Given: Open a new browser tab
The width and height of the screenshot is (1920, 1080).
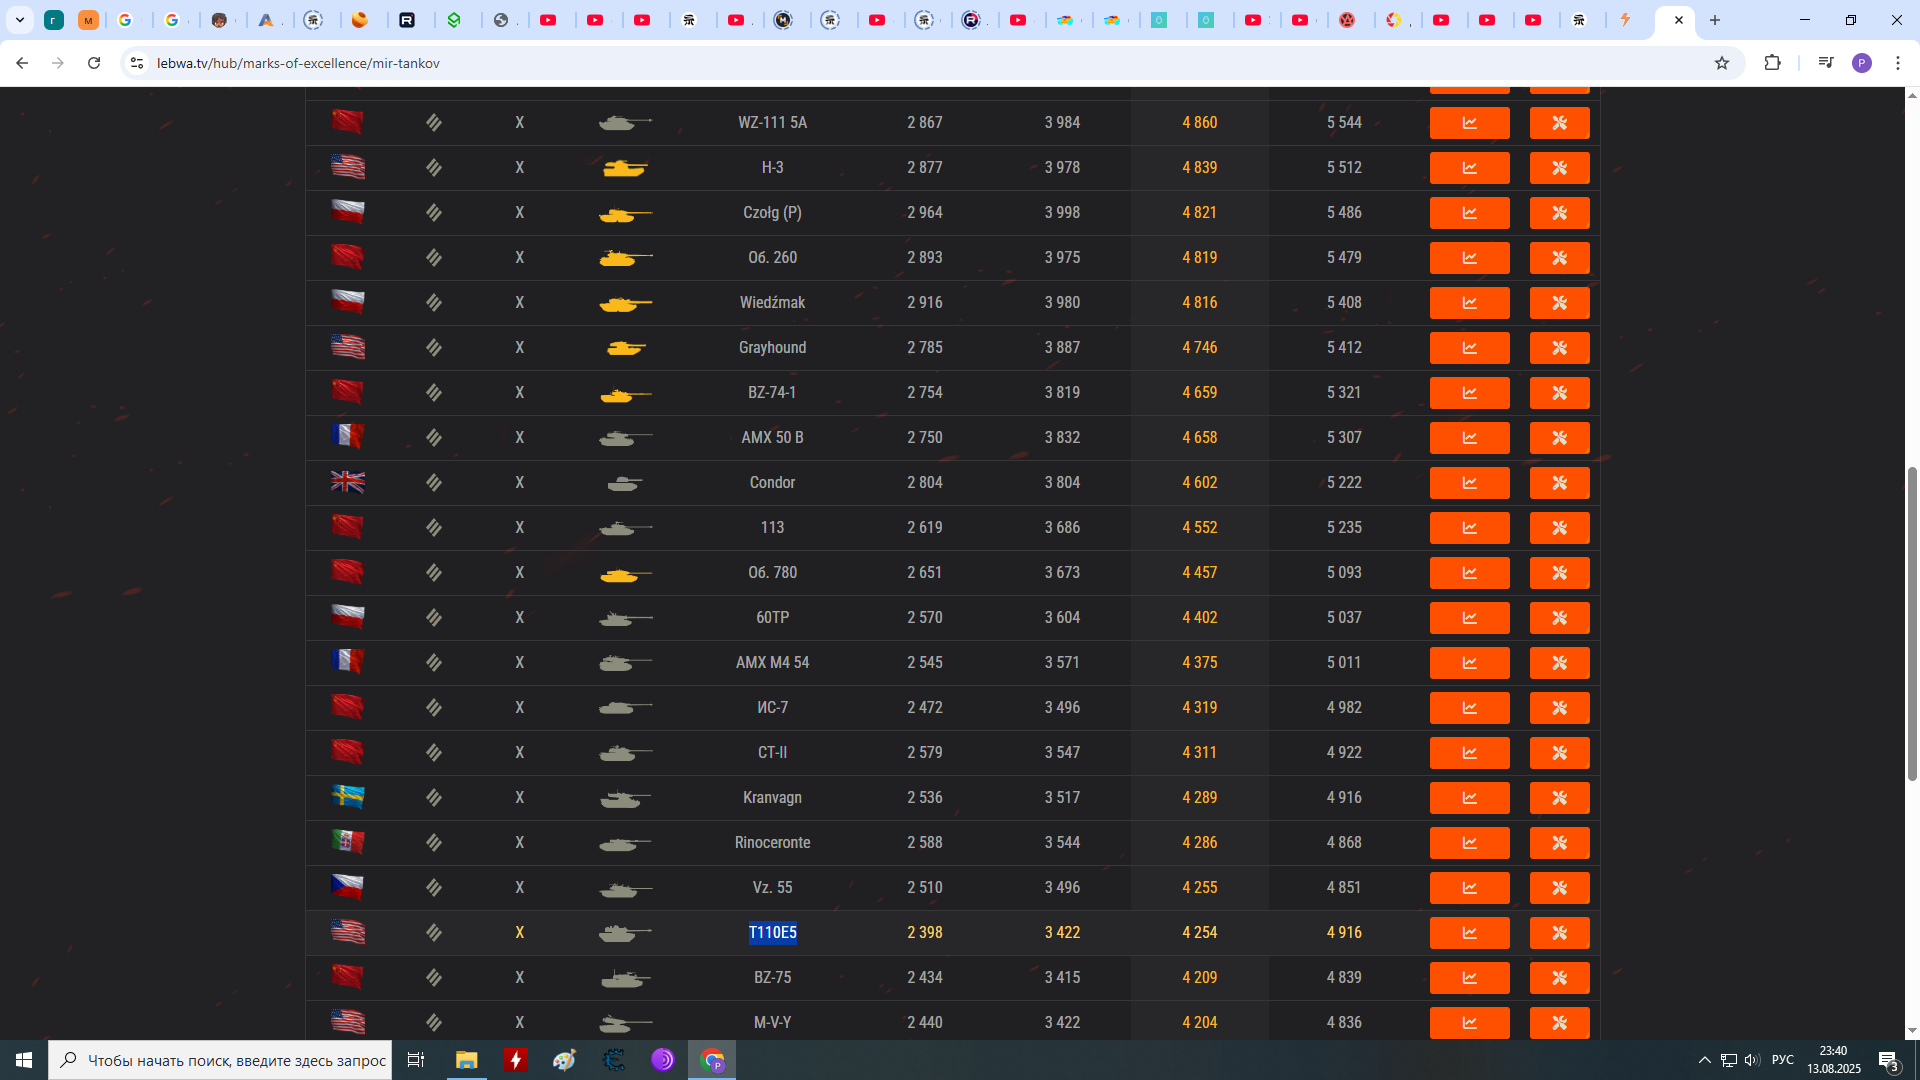Looking at the screenshot, I should (x=1714, y=20).
